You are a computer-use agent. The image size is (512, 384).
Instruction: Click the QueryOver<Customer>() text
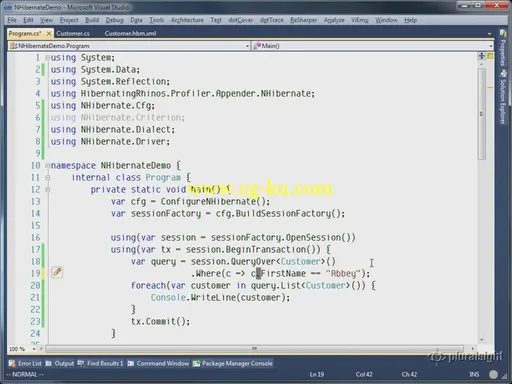pyautogui.click(x=283, y=262)
